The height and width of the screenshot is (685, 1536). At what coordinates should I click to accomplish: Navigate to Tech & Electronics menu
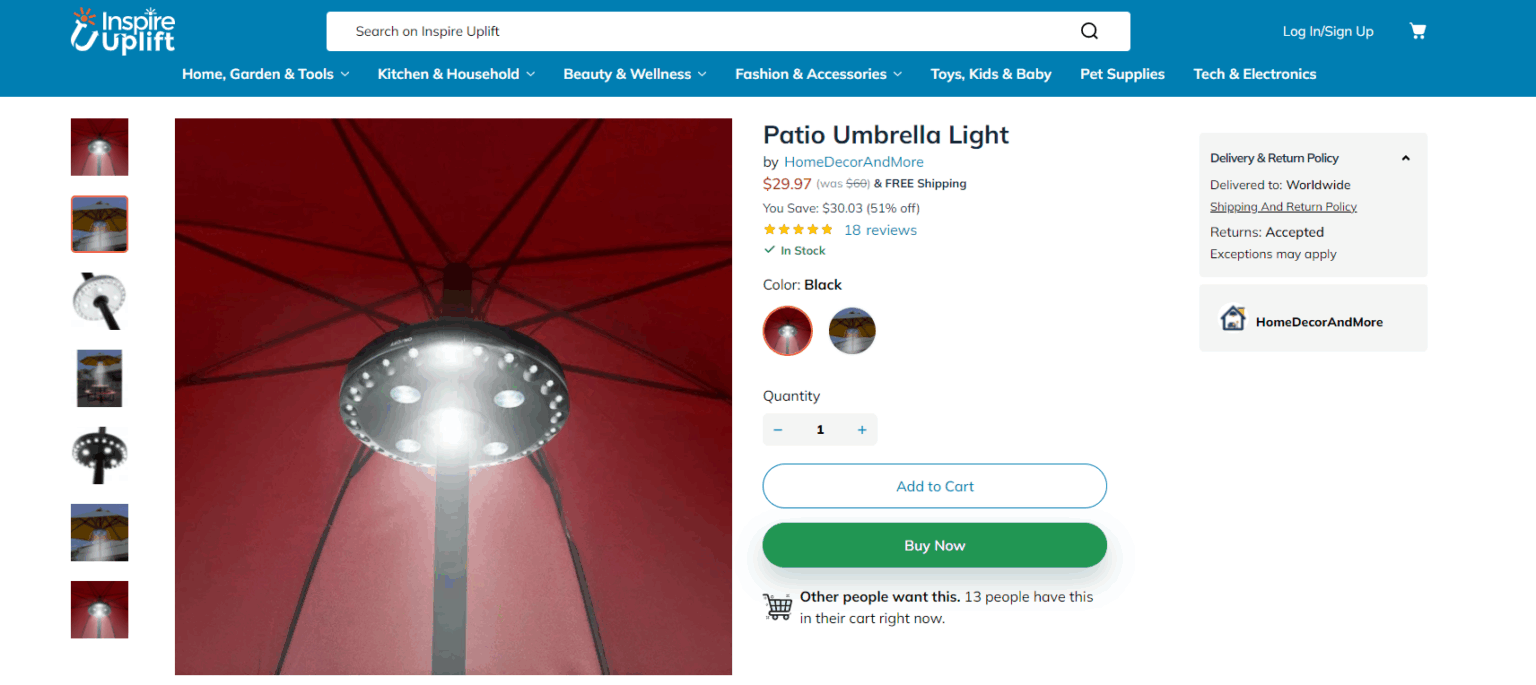[x=1254, y=73]
